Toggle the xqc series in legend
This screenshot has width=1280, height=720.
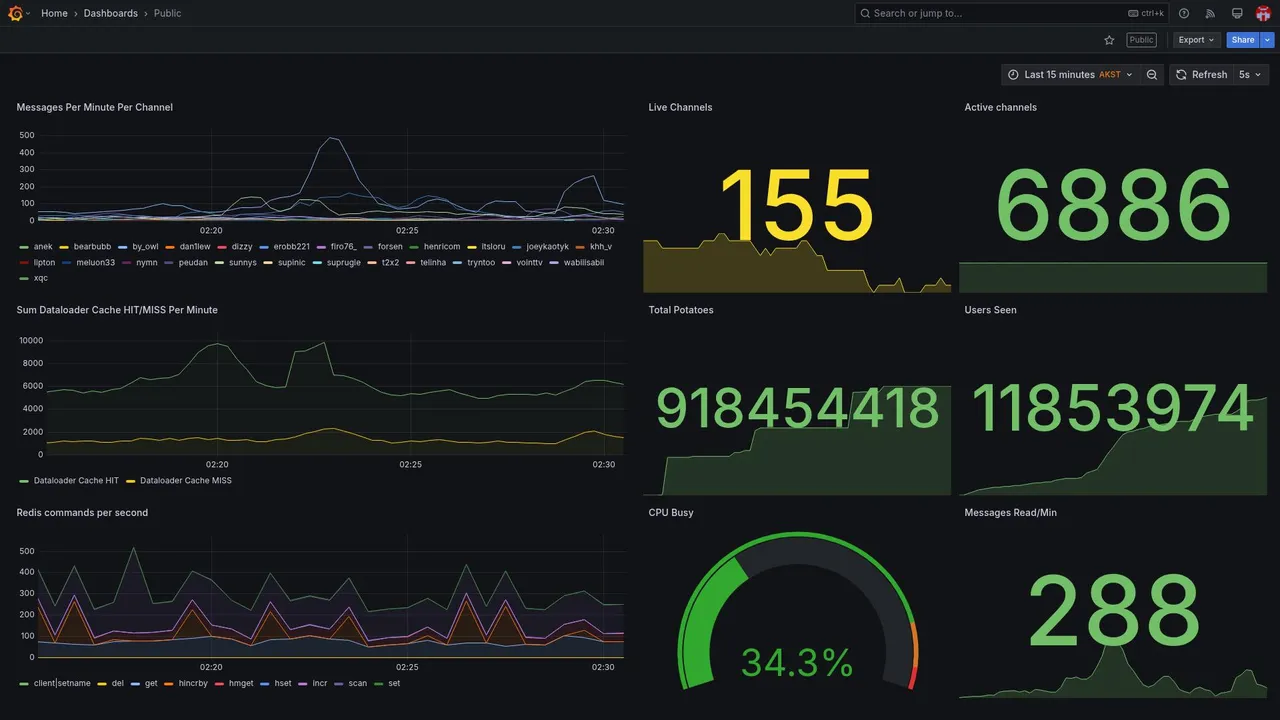pyautogui.click(x=40, y=278)
